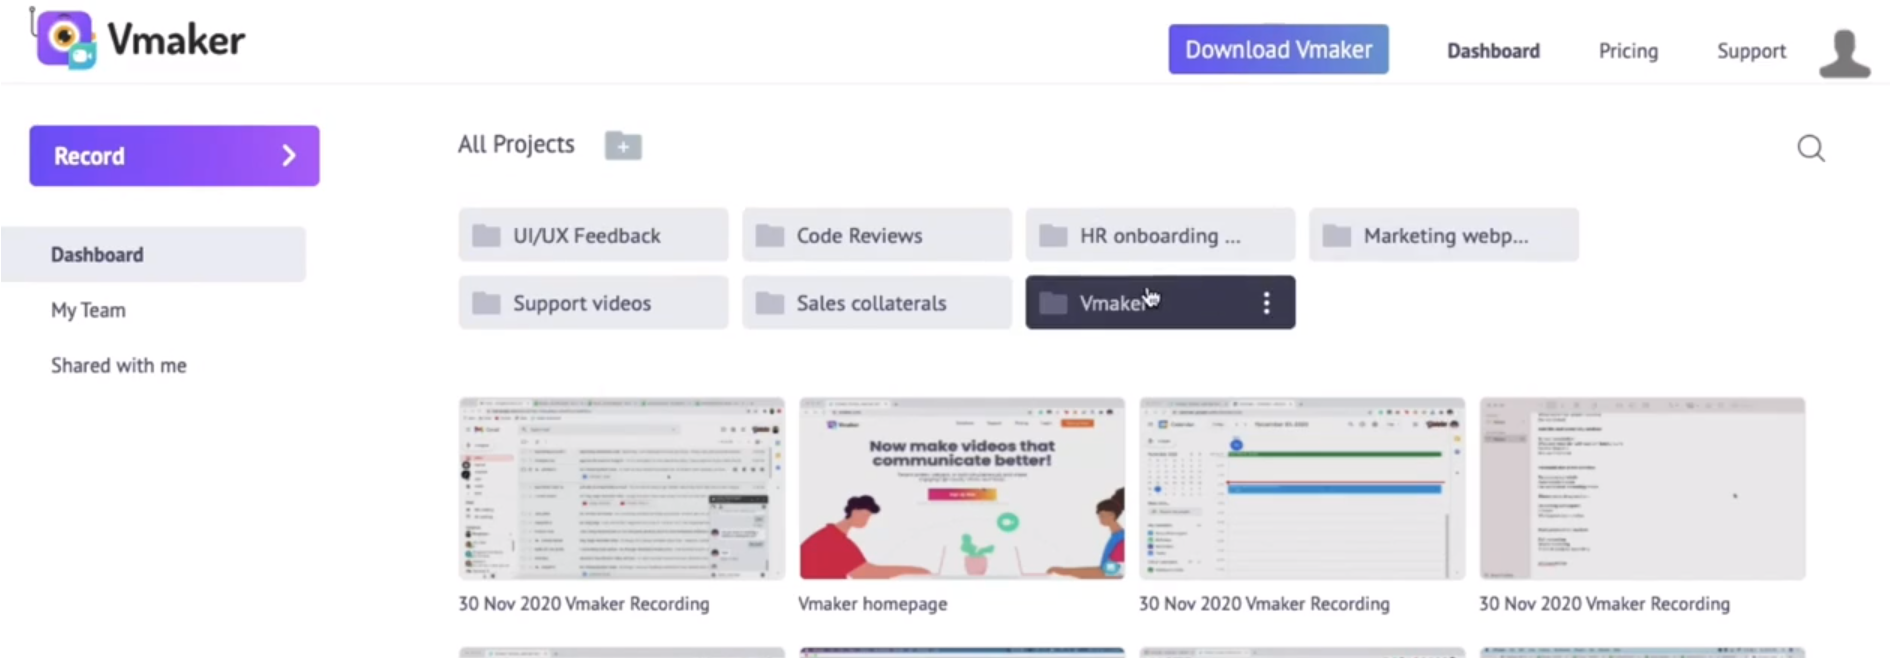Viewport: 1890px width, 658px height.
Task: Open the Pricing page
Action: [x=1628, y=51]
